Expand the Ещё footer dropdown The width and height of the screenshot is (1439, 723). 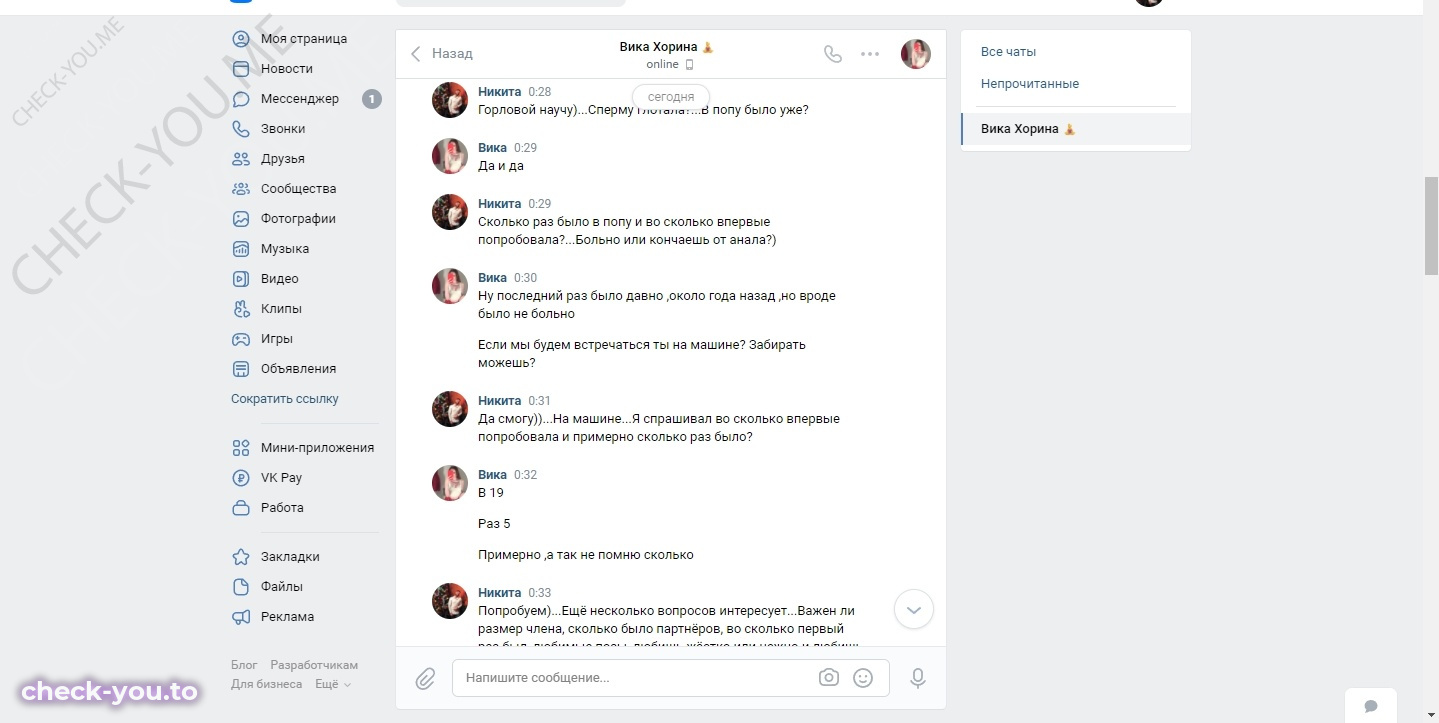click(333, 684)
